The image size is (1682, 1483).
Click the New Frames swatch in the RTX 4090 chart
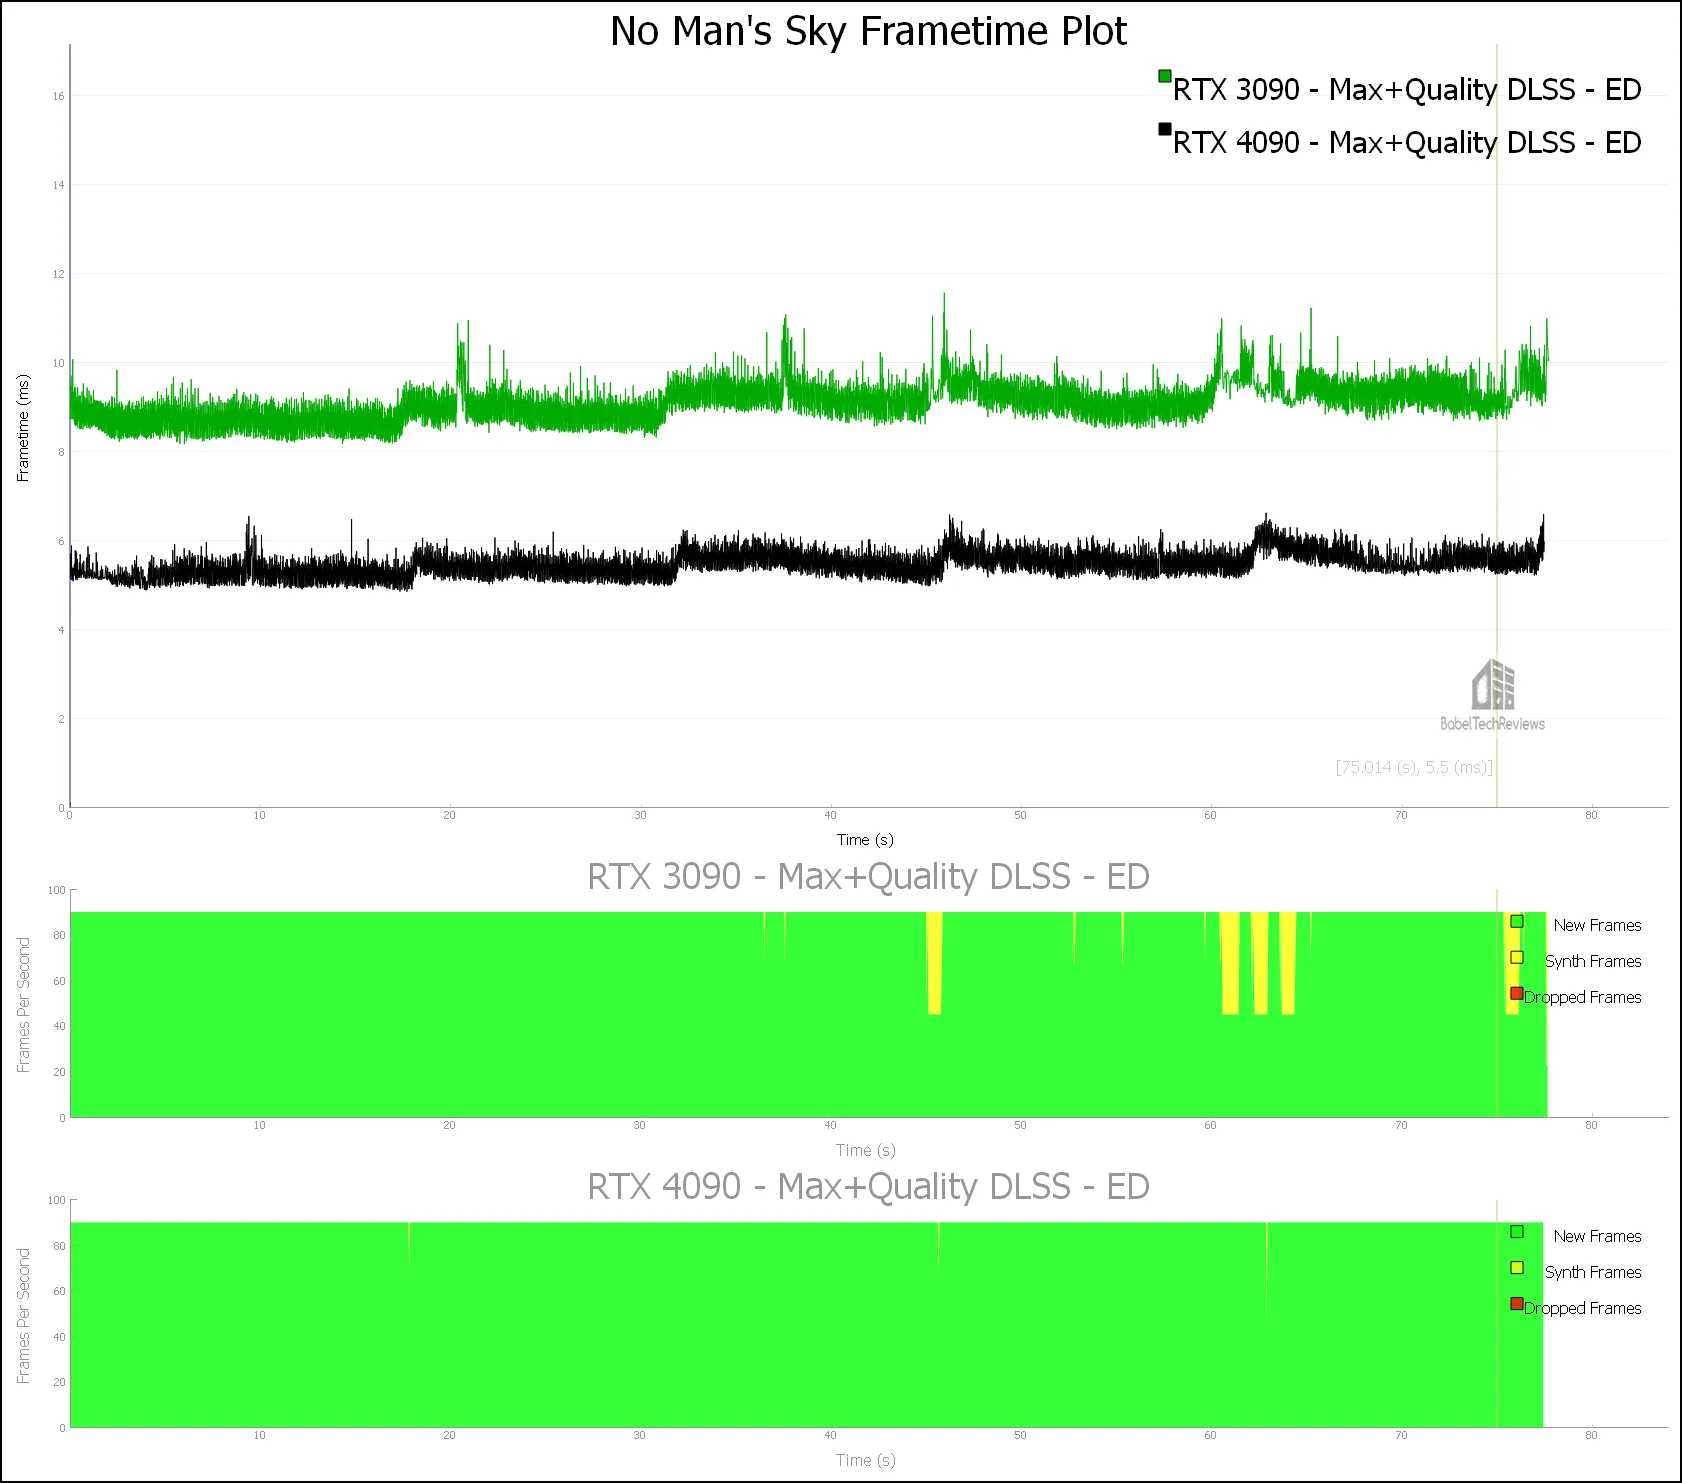tap(1517, 1232)
